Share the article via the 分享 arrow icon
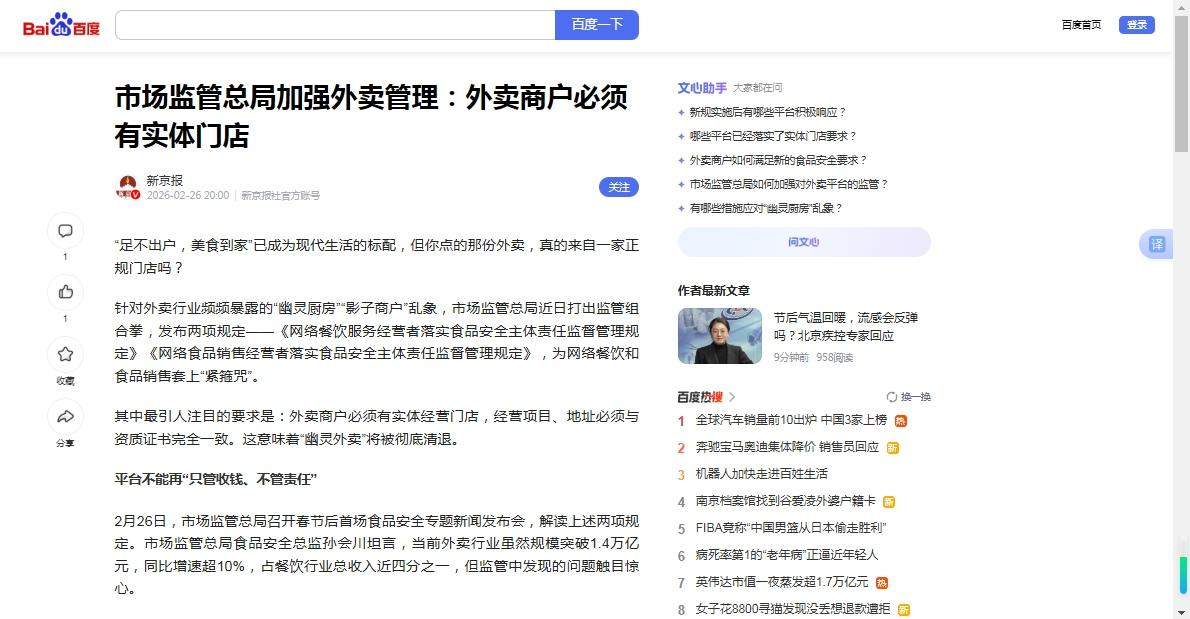 coord(65,416)
